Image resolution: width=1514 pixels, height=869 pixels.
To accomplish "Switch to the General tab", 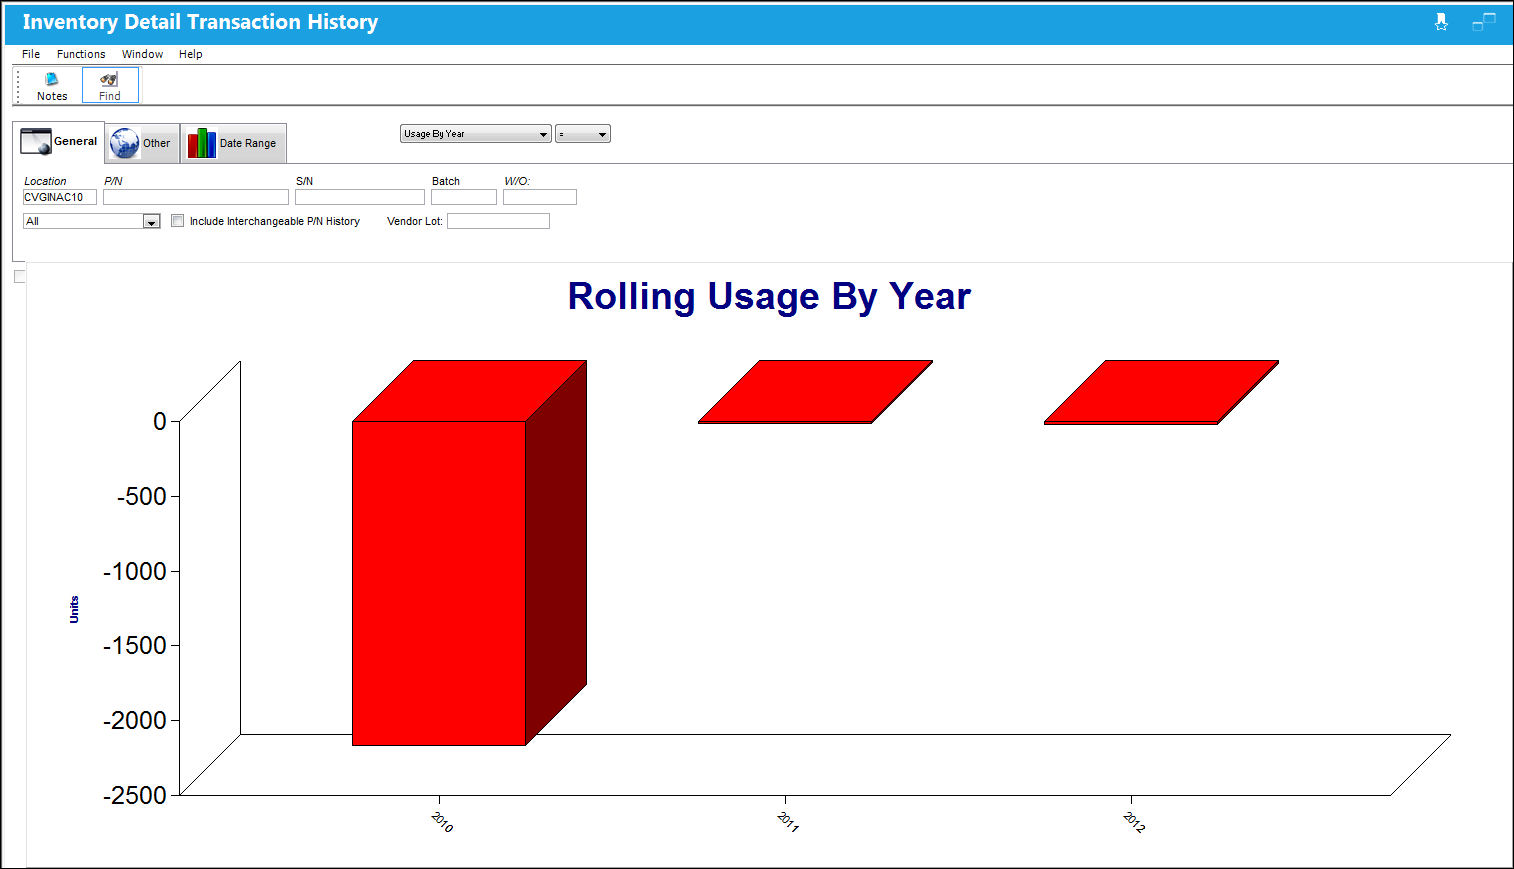I will (60, 141).
